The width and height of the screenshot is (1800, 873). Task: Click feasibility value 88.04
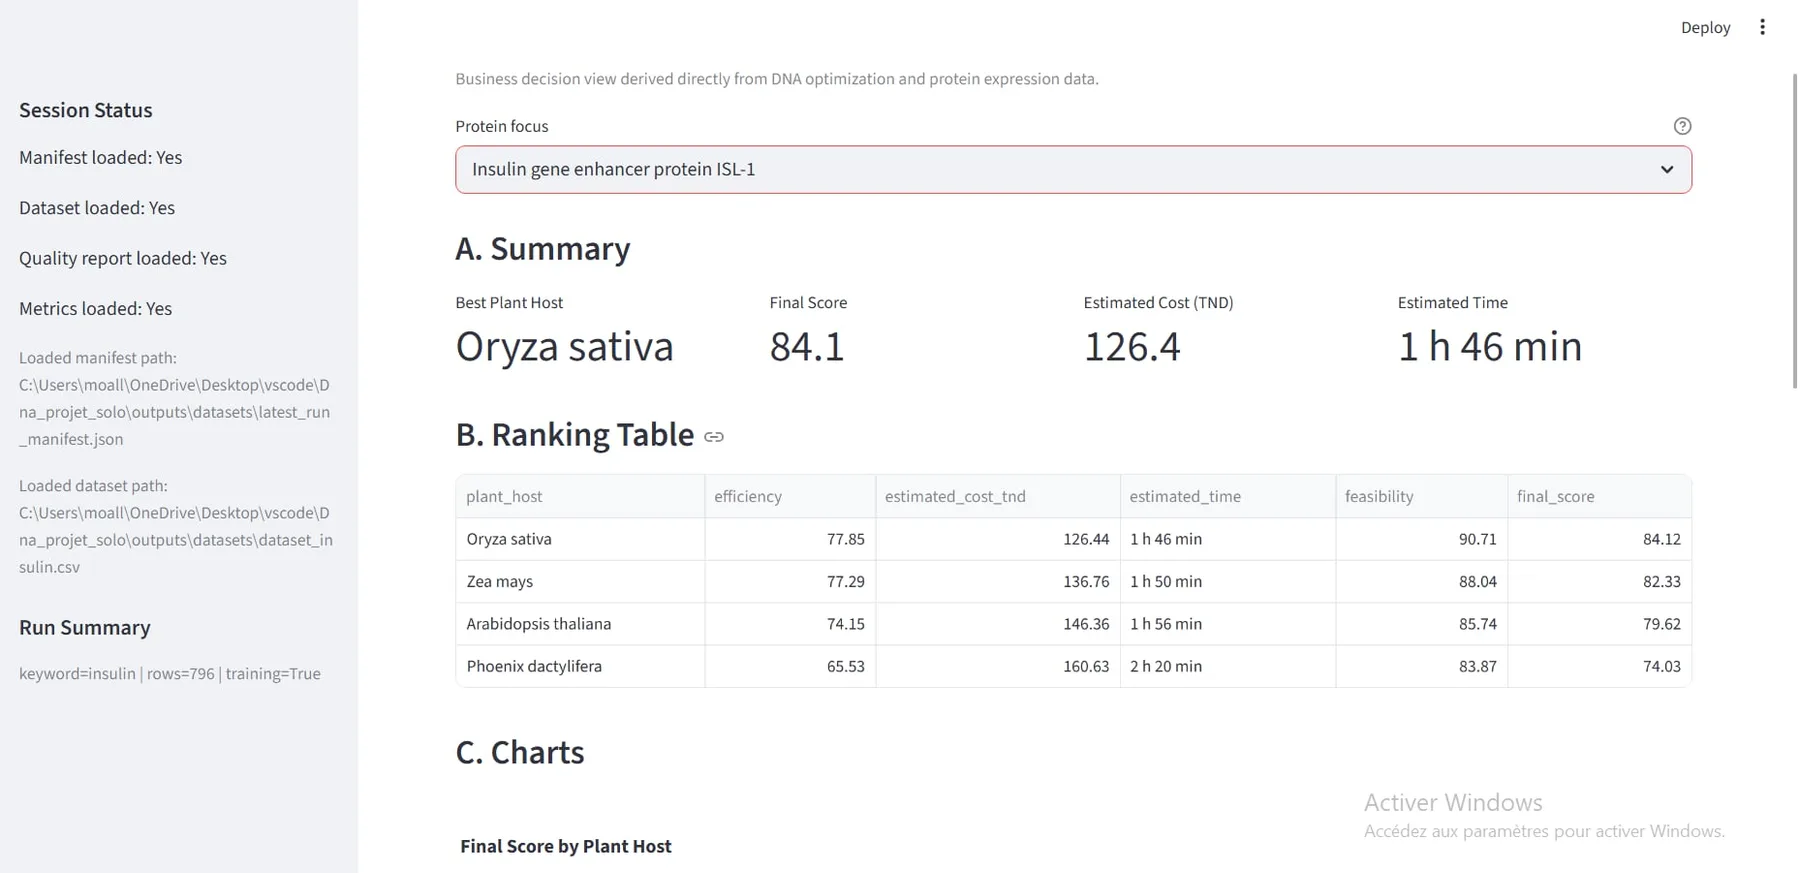pos(1422,581)
